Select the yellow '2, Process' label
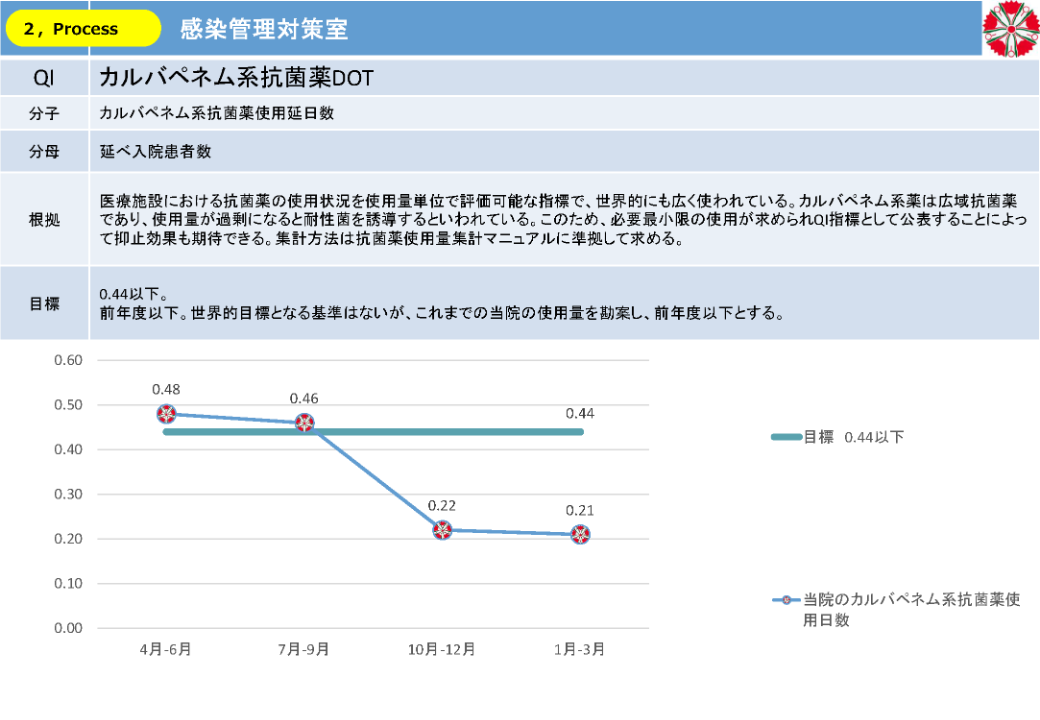 83,29
